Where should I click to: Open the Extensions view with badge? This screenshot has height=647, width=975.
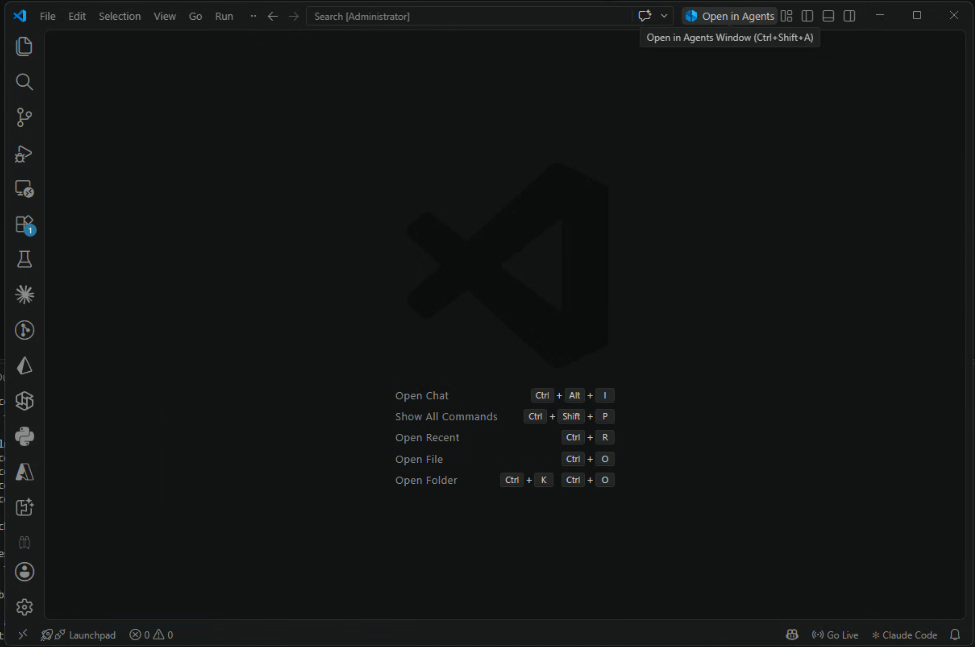coord(24,224)
